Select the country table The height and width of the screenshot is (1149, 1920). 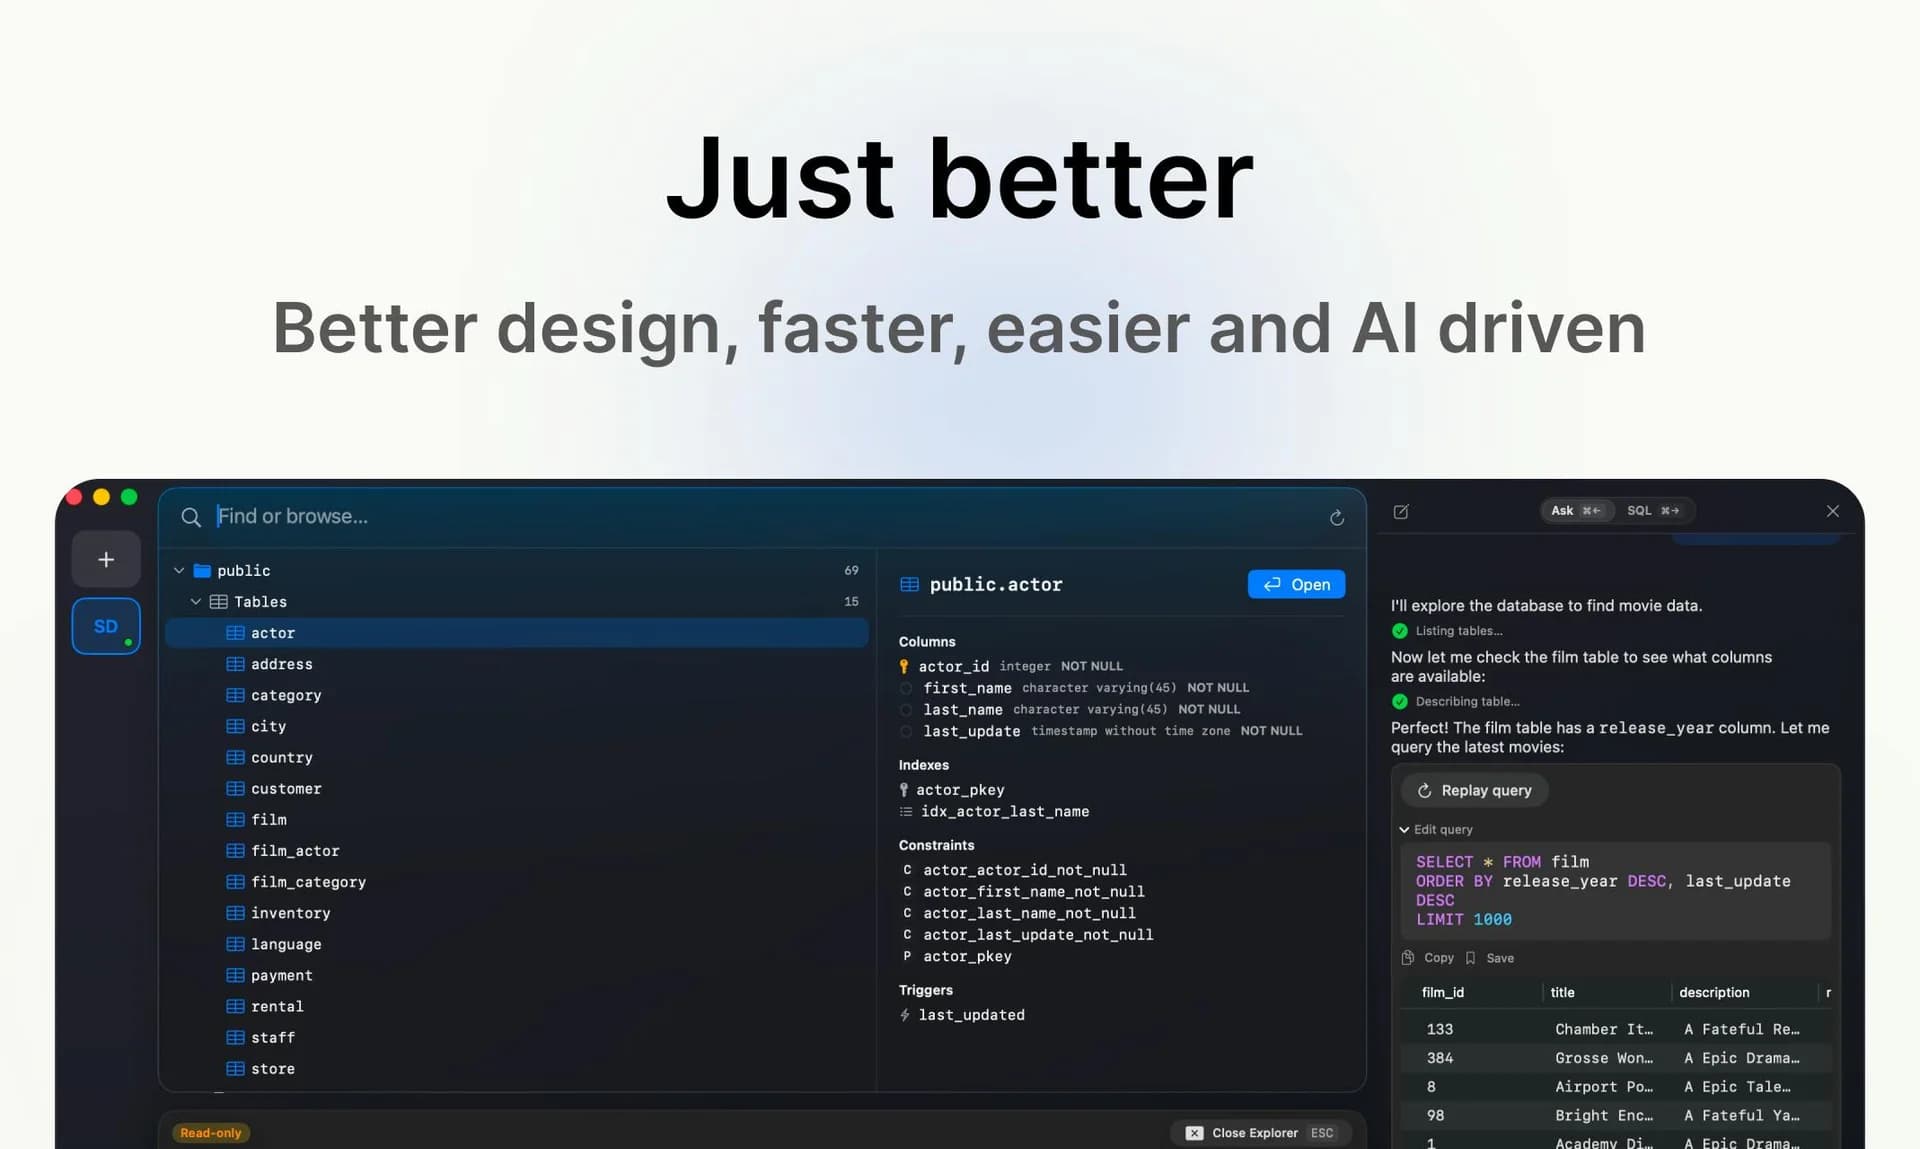pyautogui.click(x=516, y=758)
